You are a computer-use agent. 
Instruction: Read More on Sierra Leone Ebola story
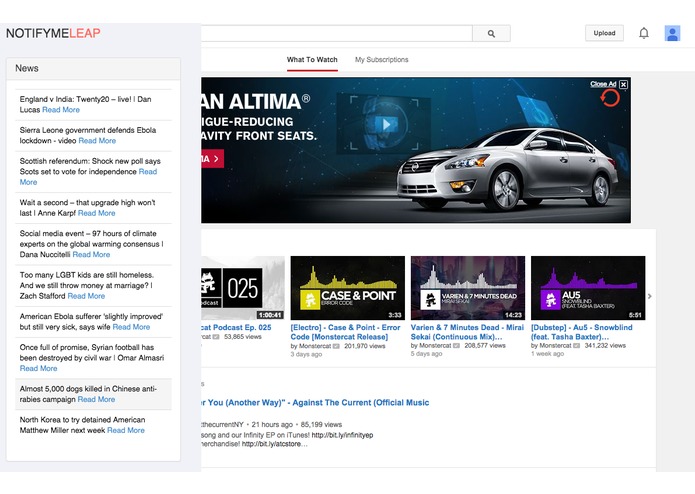pos(97,141)
